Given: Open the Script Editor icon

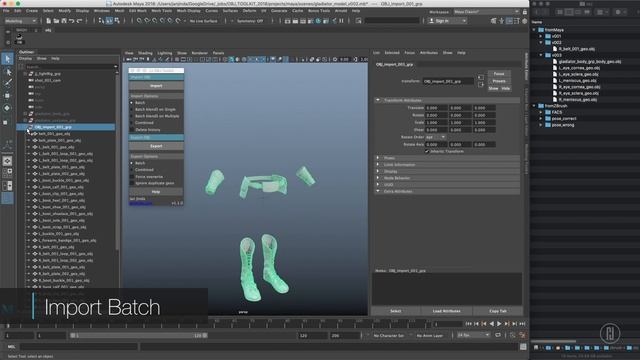Looking at the screenshot, I should point(523,347).
